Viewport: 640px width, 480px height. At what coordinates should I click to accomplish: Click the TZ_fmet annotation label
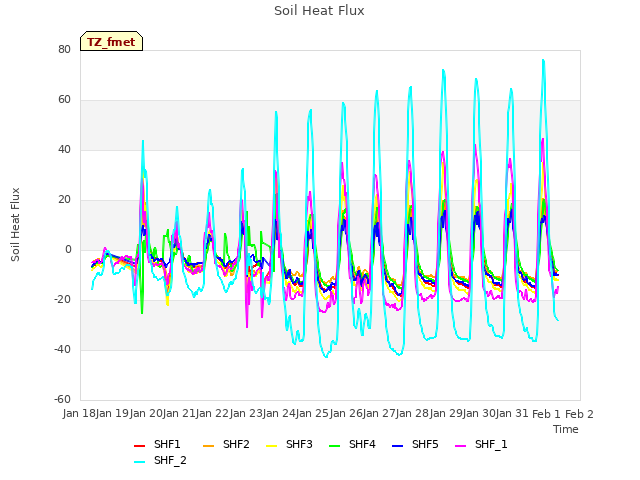click(x=111, y=42)
